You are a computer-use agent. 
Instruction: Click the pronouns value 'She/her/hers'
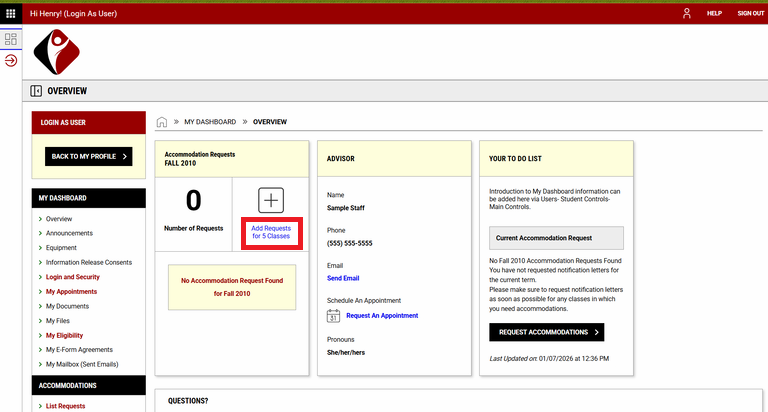click(346, 352)
